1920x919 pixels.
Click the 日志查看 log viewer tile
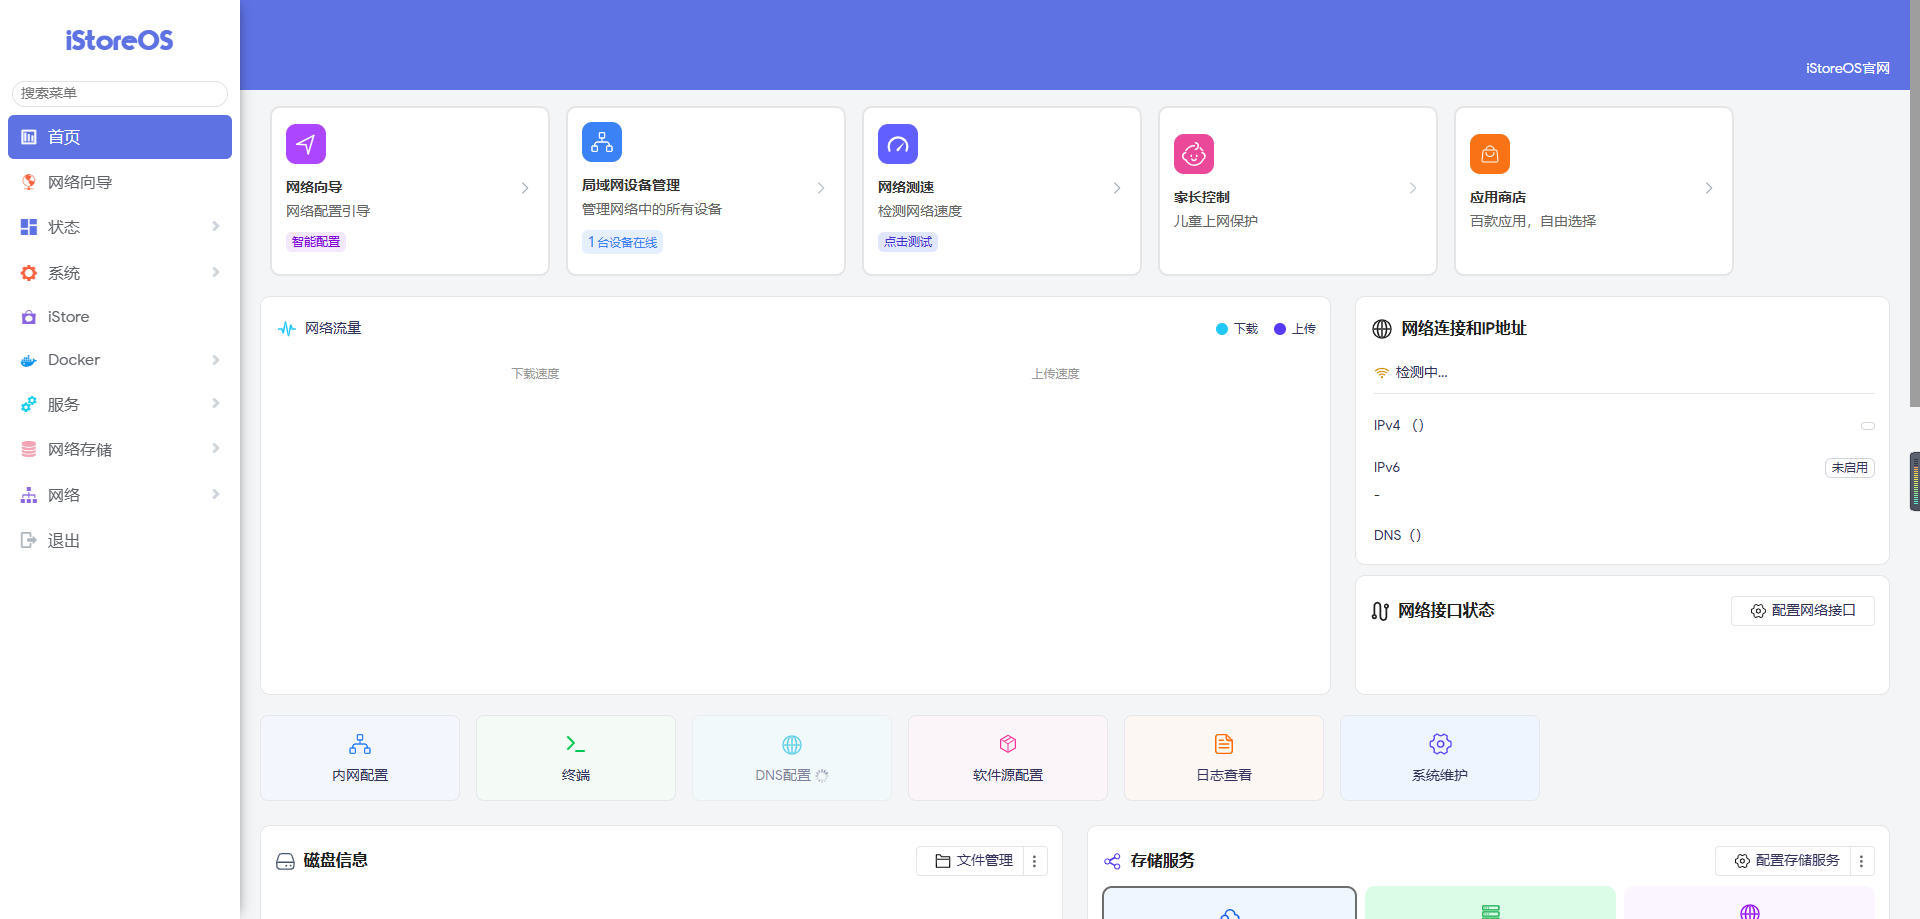1224,757
